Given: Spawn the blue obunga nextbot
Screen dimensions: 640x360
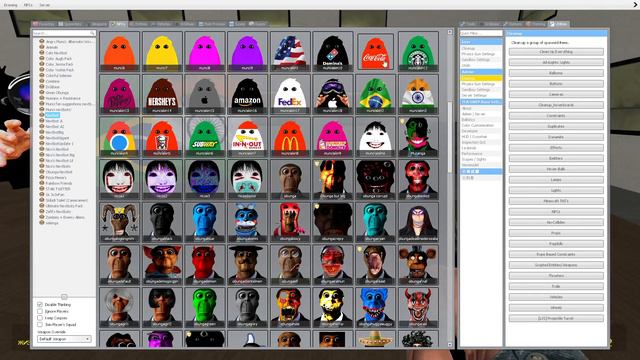Looking at the screenshot, I should point(204,222).
